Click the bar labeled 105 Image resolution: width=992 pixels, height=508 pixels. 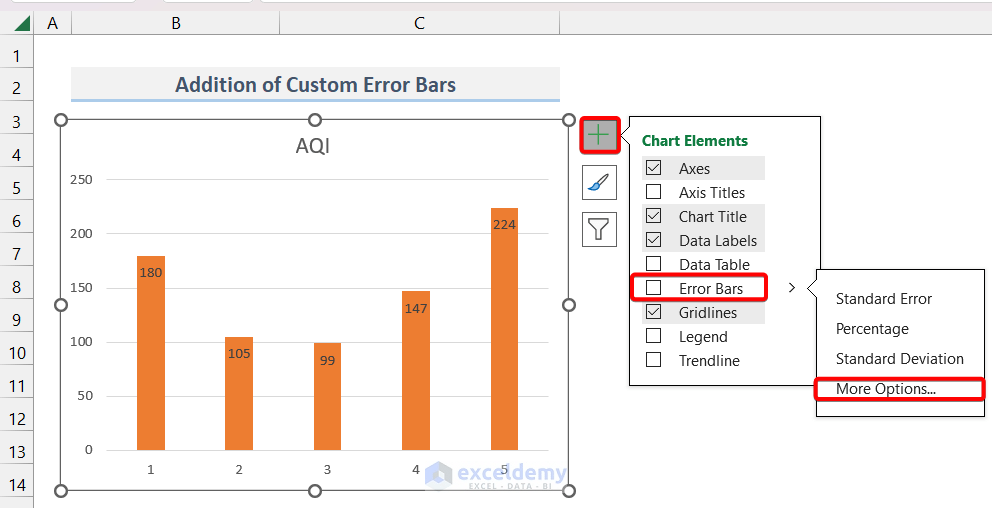(239, 393)
